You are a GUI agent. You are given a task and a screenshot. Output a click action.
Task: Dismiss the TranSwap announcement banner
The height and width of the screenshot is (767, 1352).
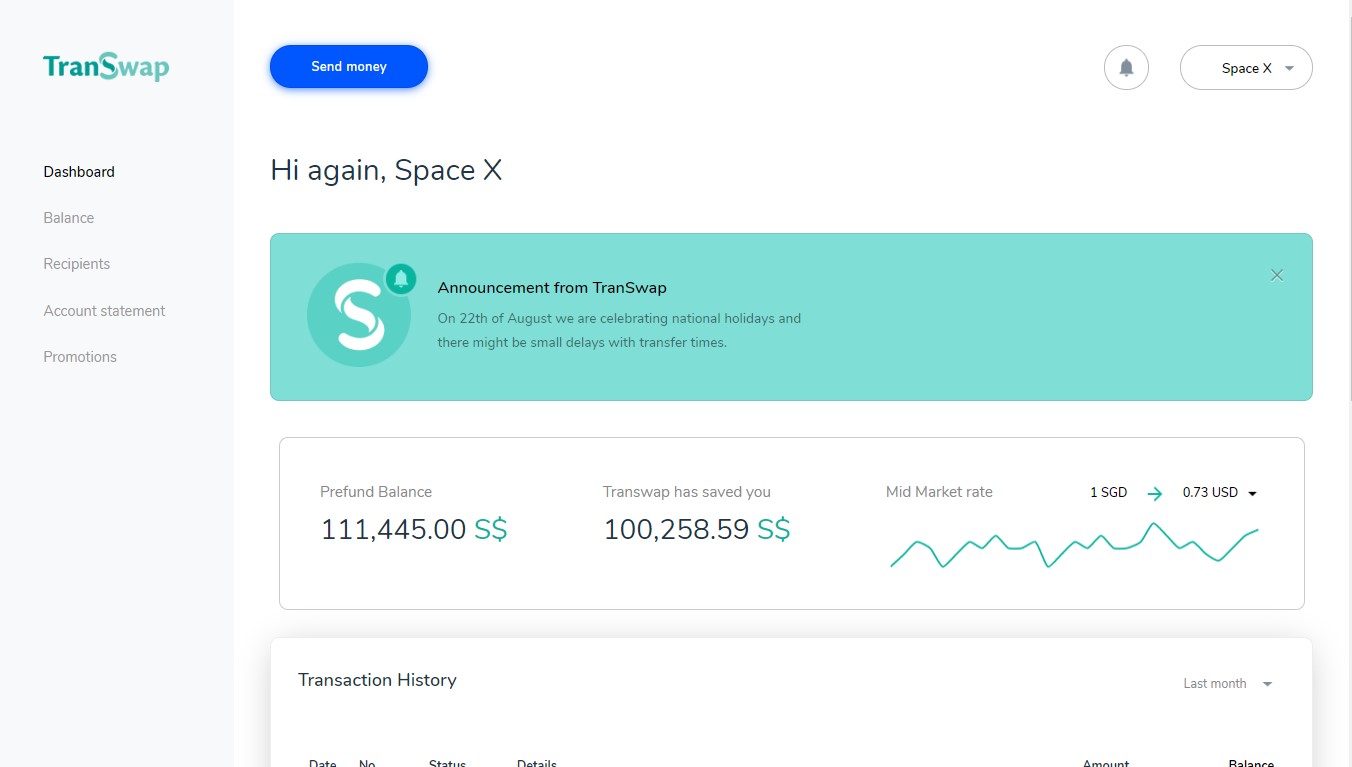tap(1277, 275)
